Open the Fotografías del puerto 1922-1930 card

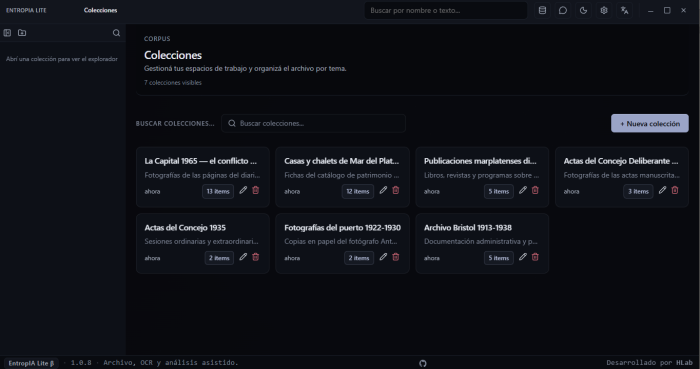click(x=342, y=243)
